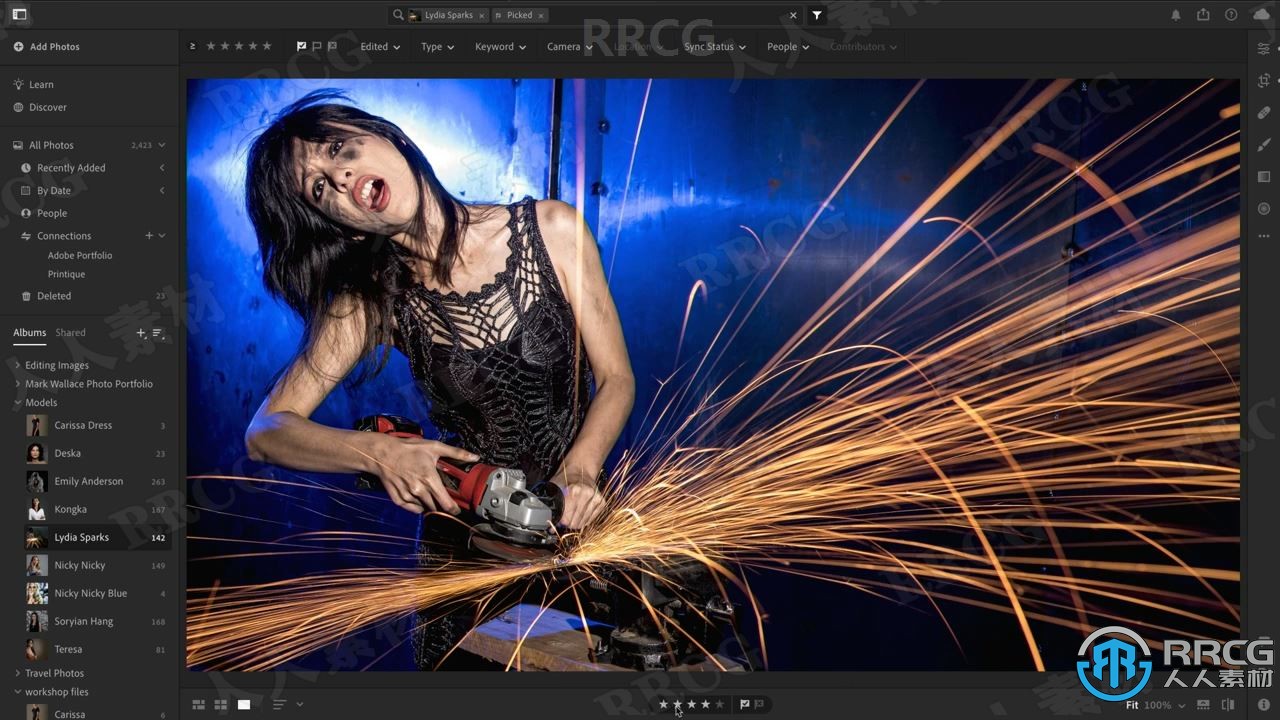Switch to Photo Grid view
Image resolution: width=1280 pixels, height=720 pixels.
(x=198, y=704)
